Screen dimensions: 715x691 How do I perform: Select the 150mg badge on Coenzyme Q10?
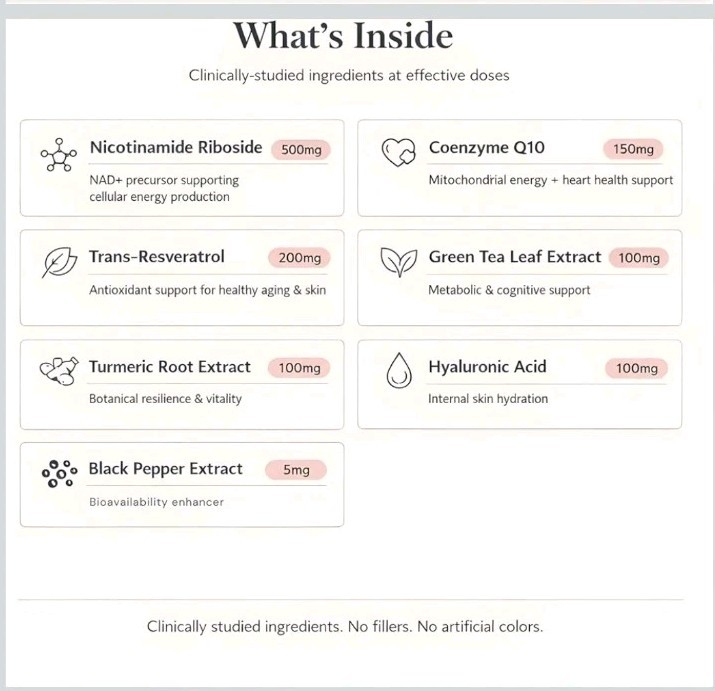point(633,149)
